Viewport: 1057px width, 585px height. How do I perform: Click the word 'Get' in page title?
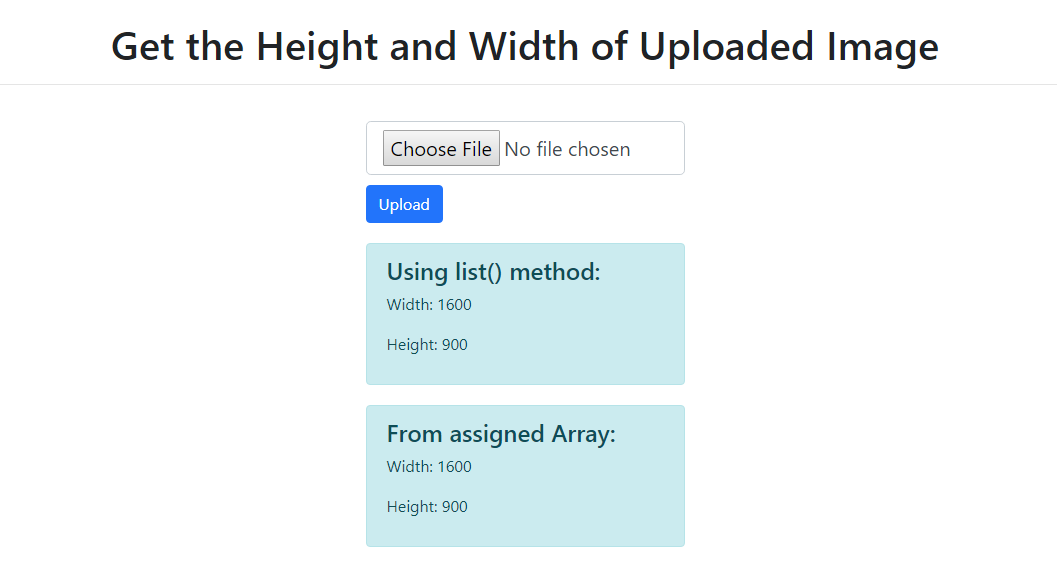(144, 47)
